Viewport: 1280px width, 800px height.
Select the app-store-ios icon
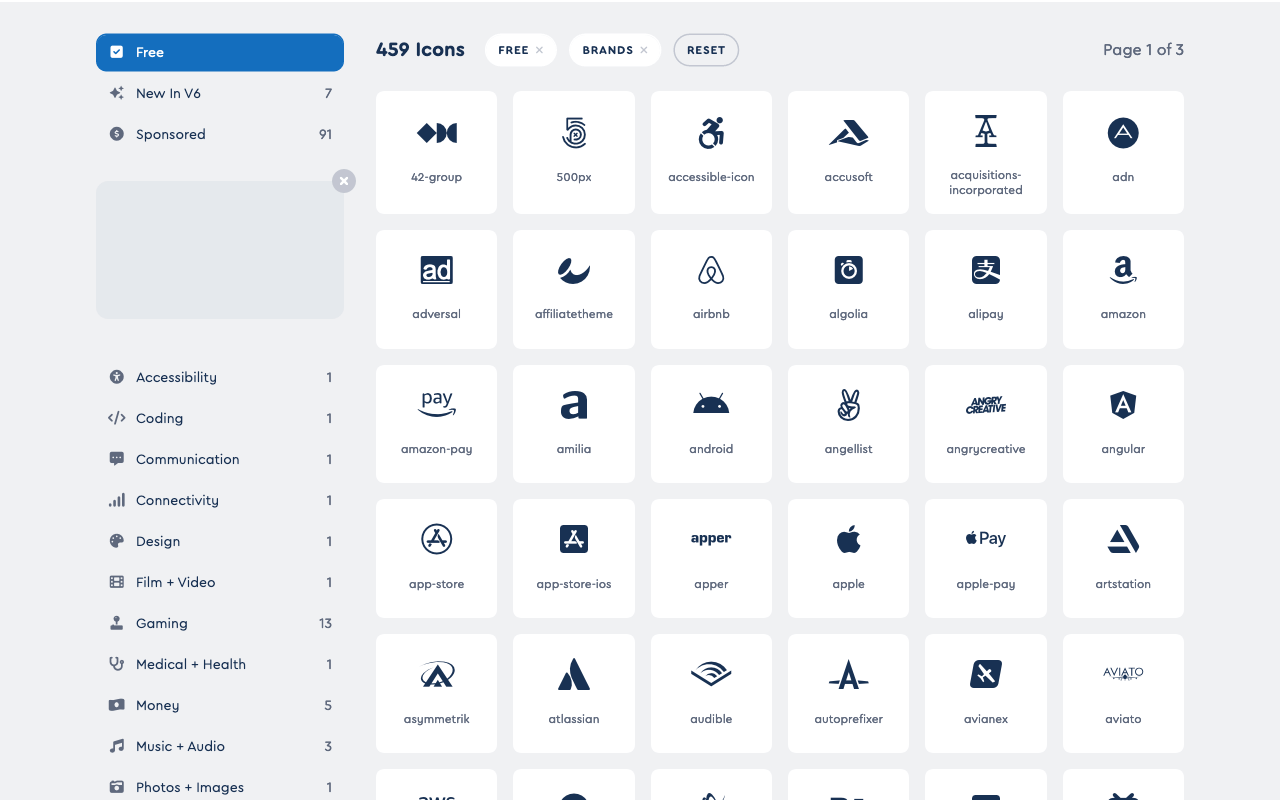click(x=574, y=558)
